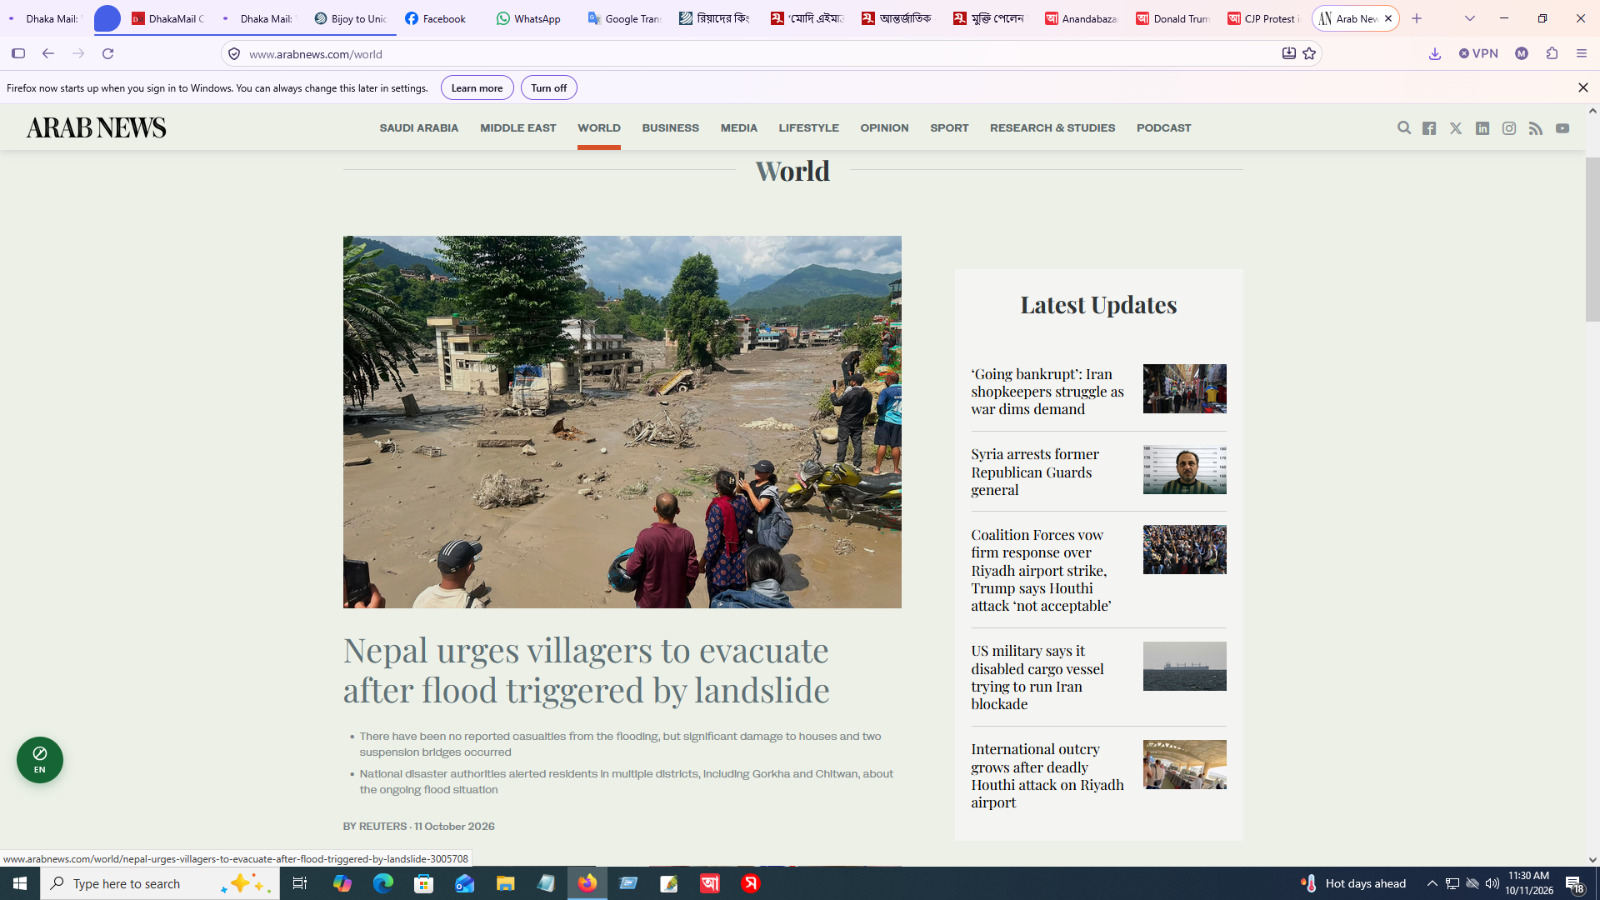Open Arab News Instagram icon
The height and width of the screenshot is (900, 1600).
[1509, 128]
